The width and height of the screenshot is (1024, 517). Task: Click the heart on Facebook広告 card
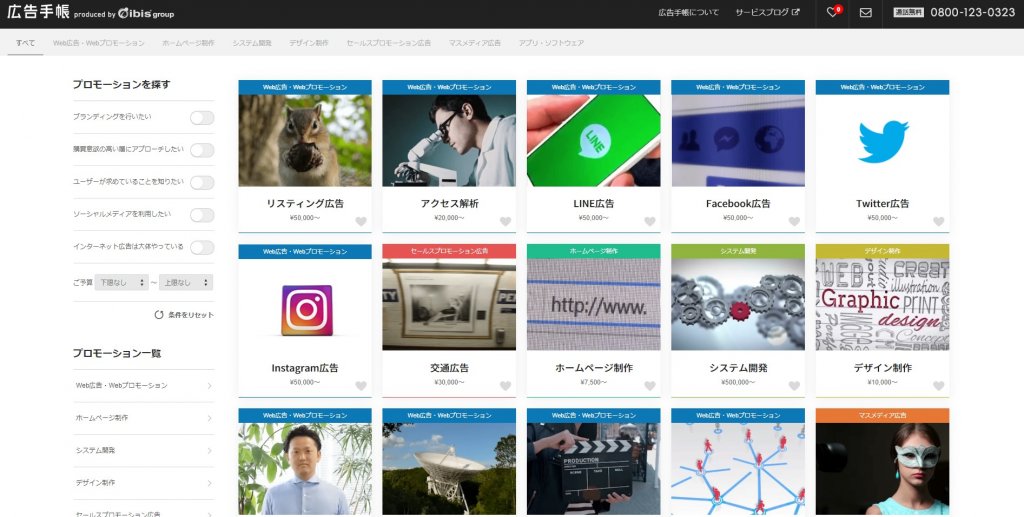[794, 221]
